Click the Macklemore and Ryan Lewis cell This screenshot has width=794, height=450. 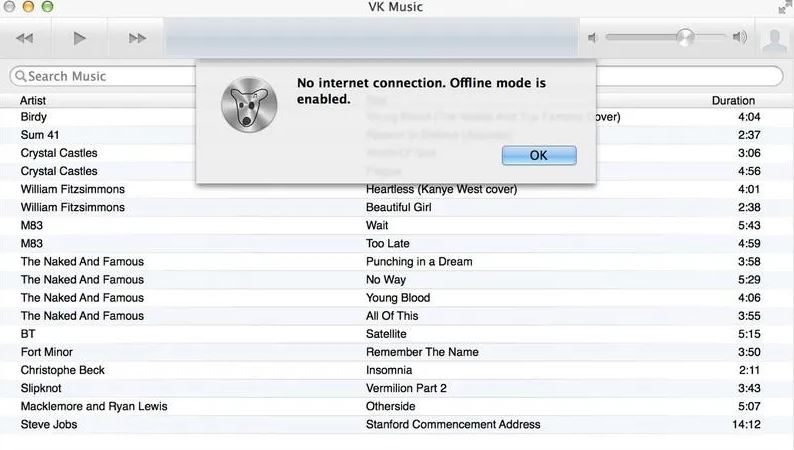click(94, 406)
